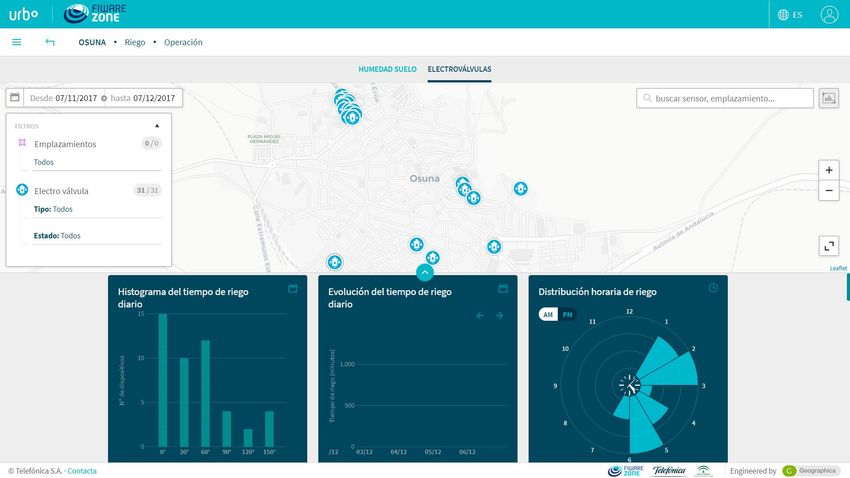Click the clock icon in Distribución widget

tap(713, 288)
